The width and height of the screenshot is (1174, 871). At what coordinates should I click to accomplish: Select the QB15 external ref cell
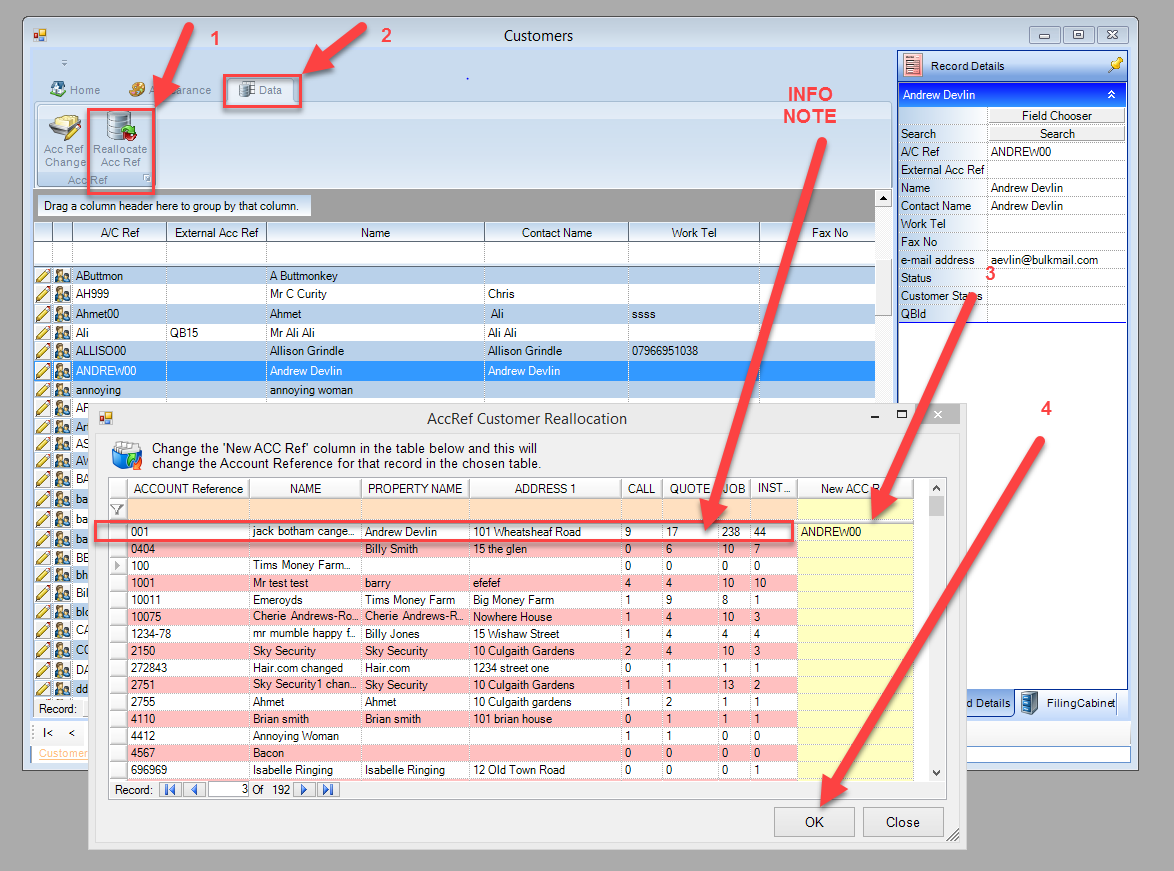(x=216, y=333)
